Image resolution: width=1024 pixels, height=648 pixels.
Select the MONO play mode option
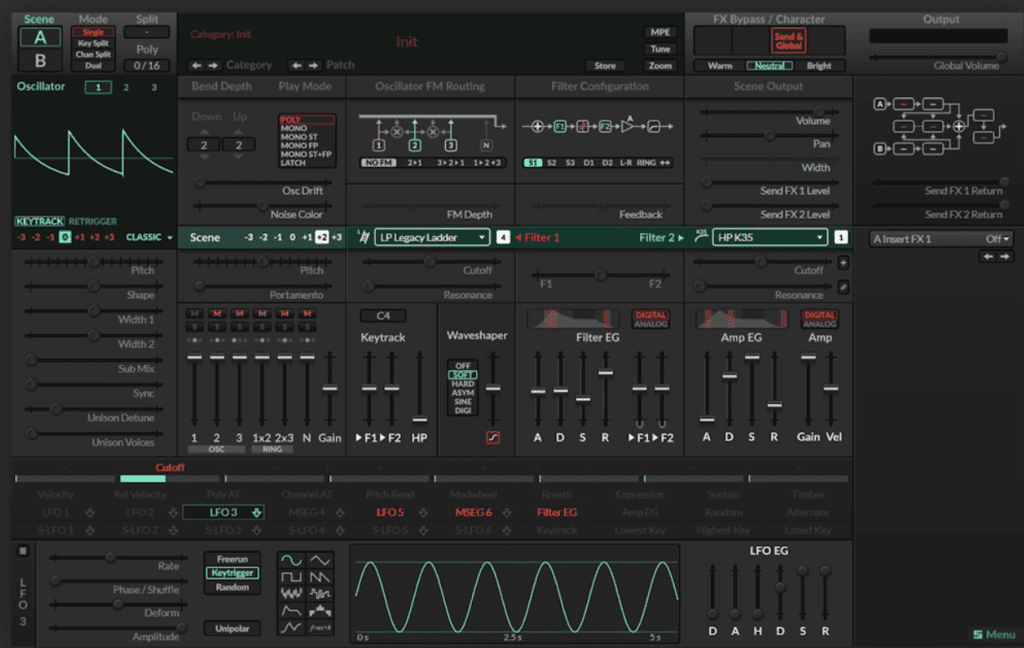tap(293, 129)
